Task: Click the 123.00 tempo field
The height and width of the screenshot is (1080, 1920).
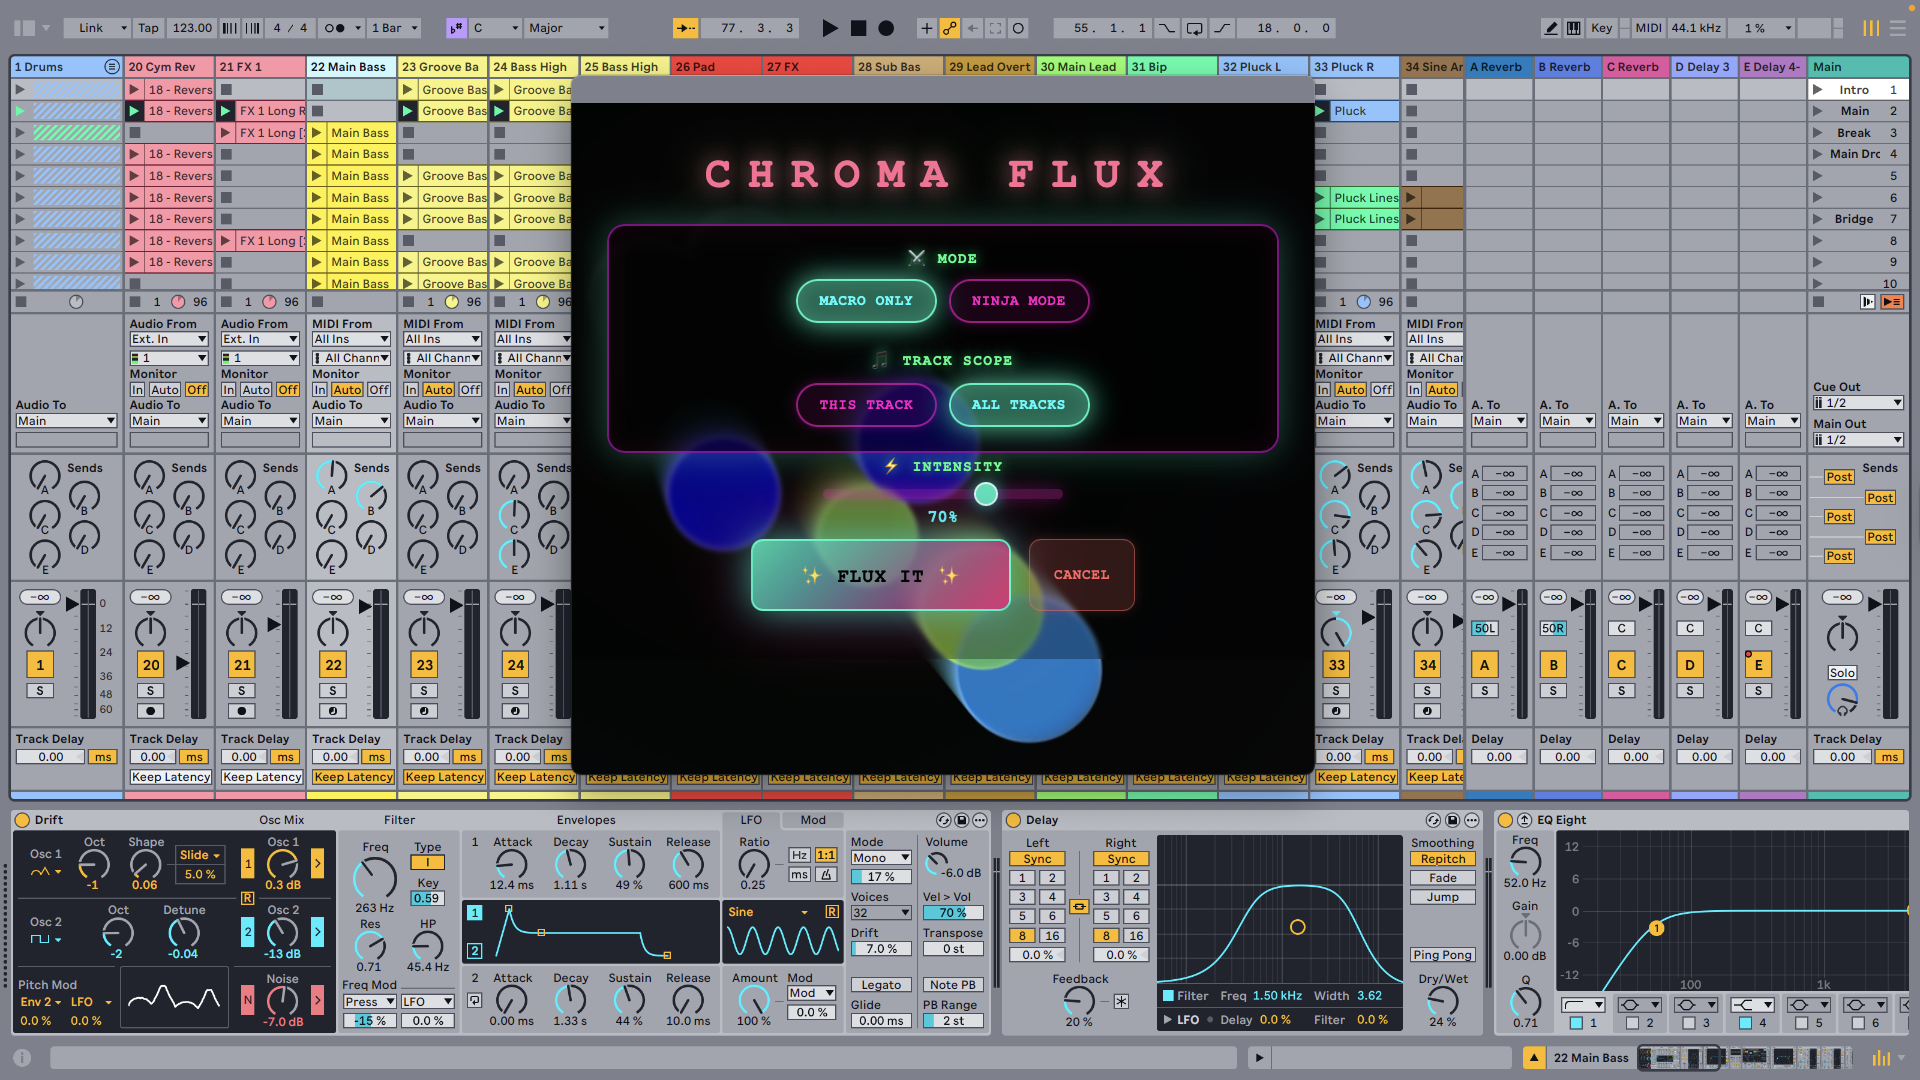Action: pyautogui.click(x=192, y=28)
